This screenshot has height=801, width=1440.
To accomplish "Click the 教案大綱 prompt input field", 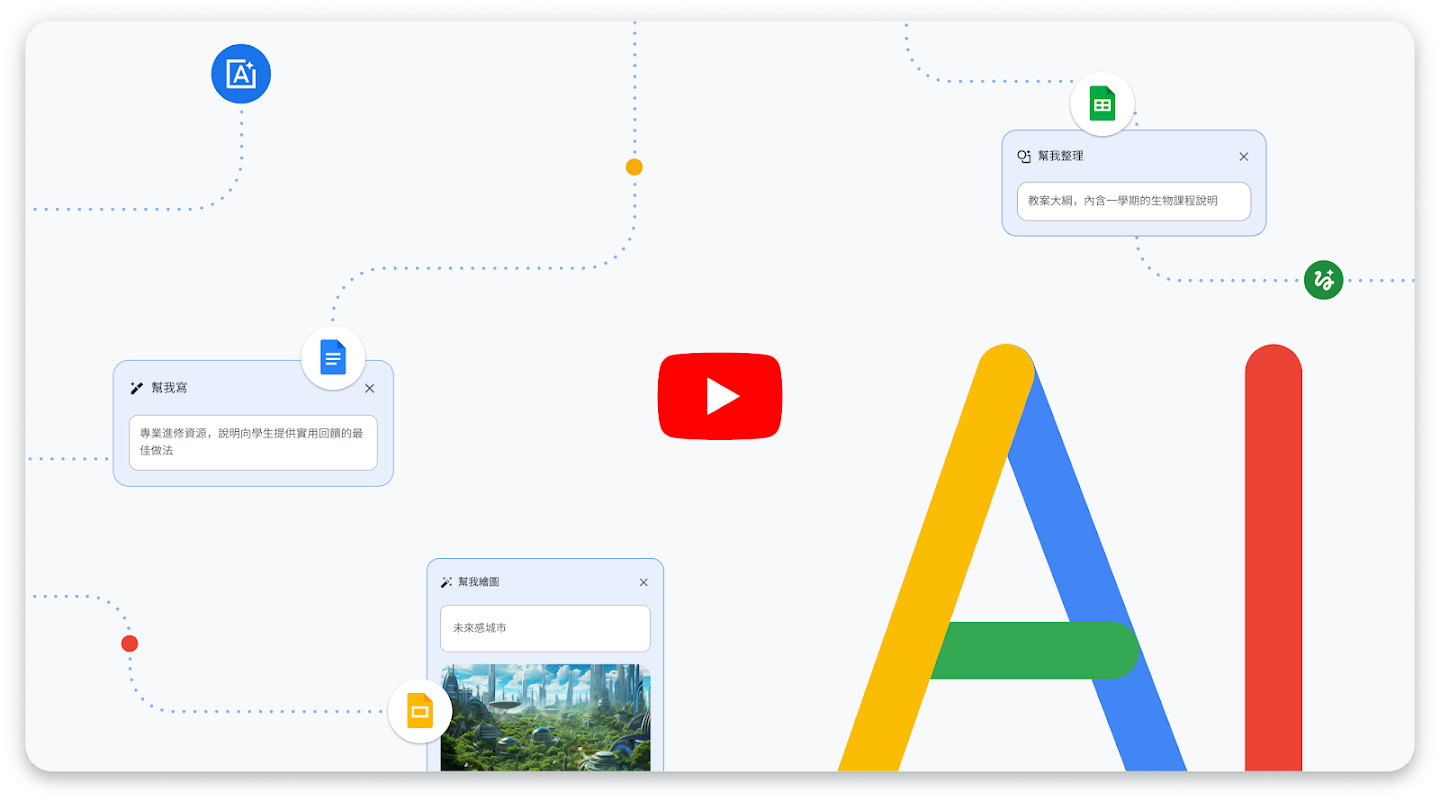I will (1132, 201).
